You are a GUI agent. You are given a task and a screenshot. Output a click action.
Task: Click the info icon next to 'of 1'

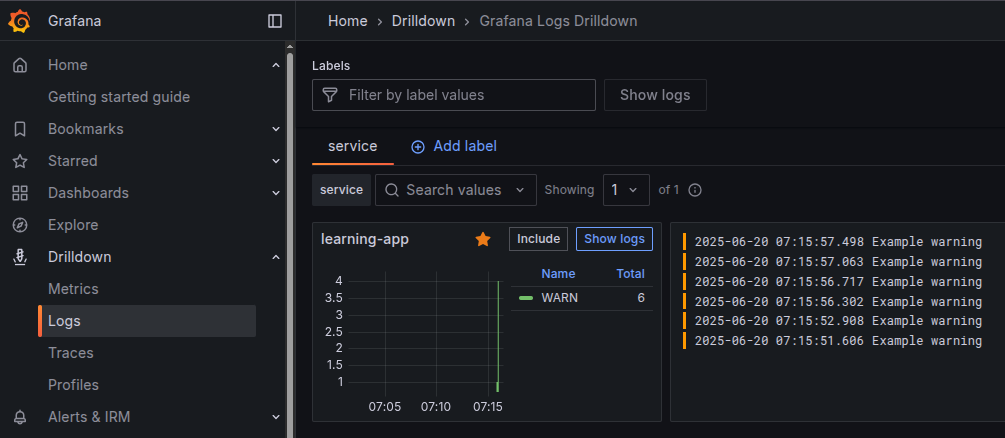coord(695,190)
